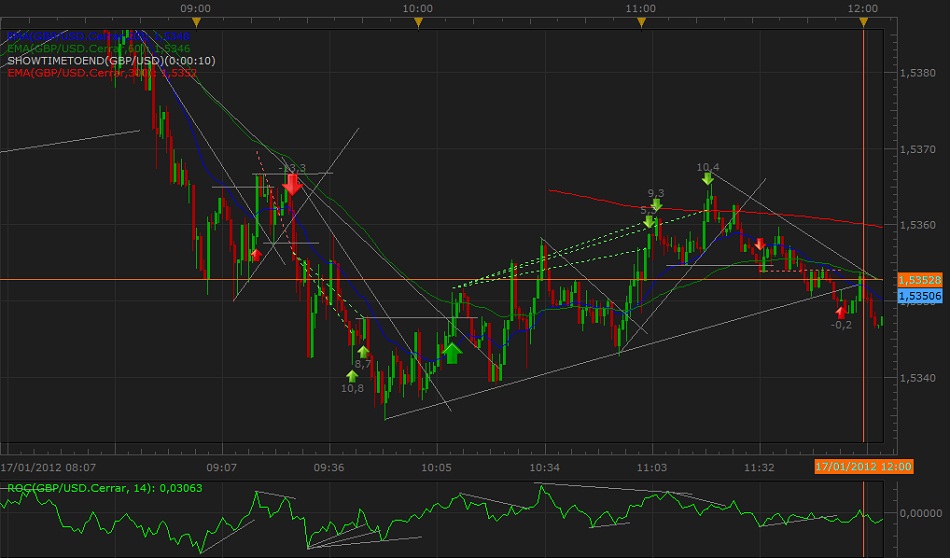Select the SHOWTIMETOEND(GBP/USD) indicator label

(x=110, y=60)
